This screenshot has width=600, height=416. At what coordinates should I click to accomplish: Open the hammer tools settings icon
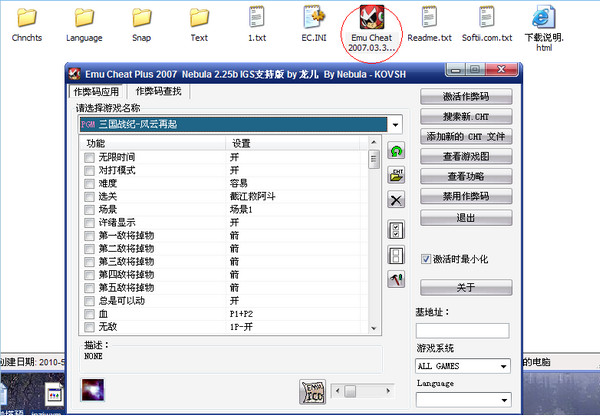396,279
